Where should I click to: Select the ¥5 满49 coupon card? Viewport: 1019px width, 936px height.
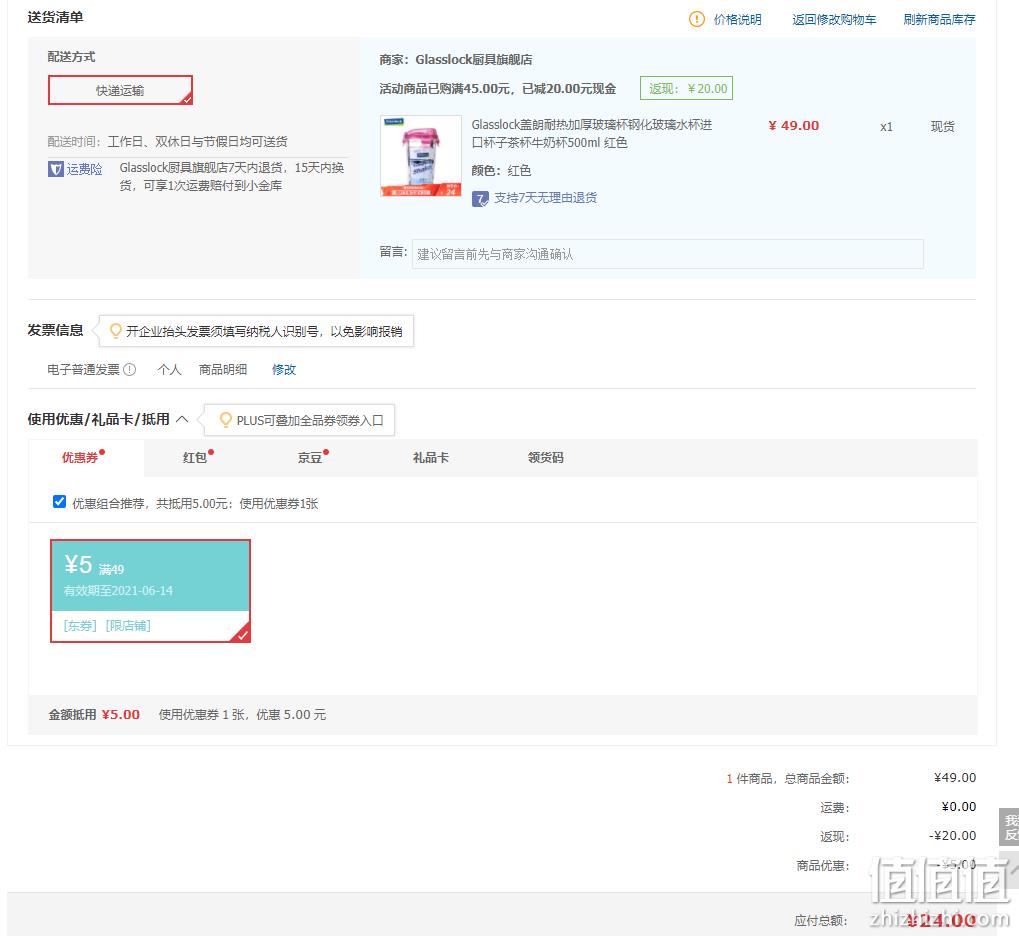(x=150, y=591)
